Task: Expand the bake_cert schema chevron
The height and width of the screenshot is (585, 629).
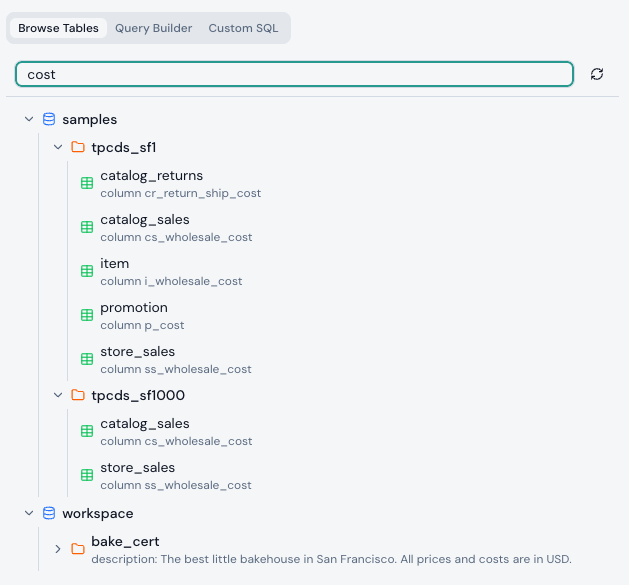Action: click(x=58, y=549)
